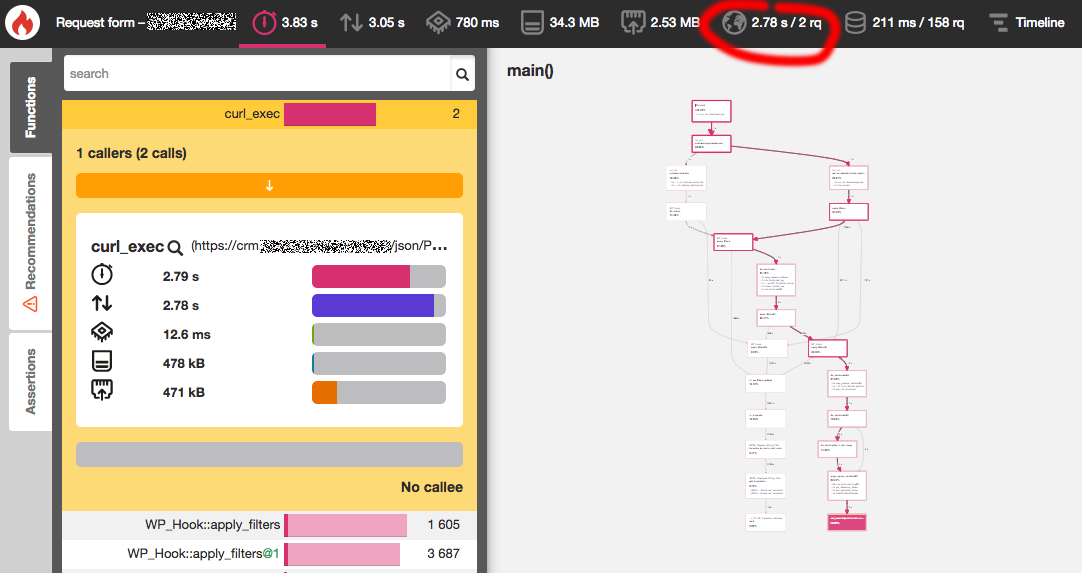Click into the function search field
This screenshot has height=573, width=1082.
(257, 74)
